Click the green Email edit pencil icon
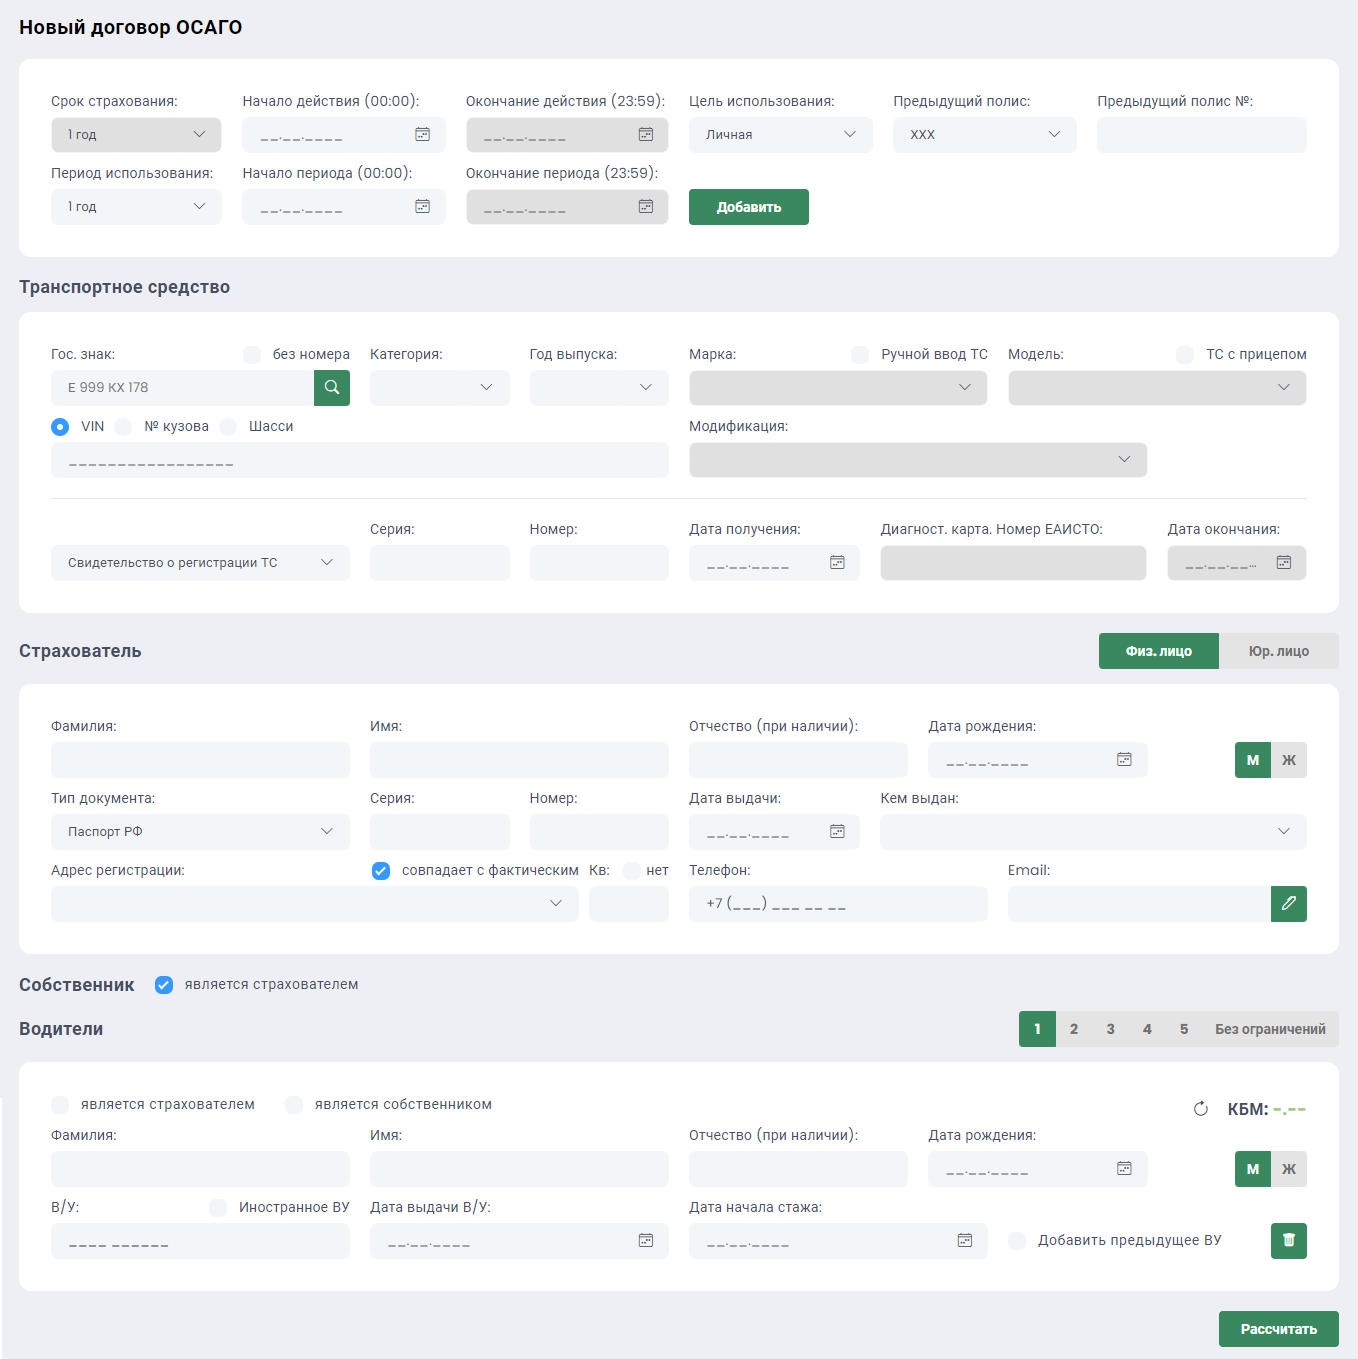Image resolution: width=1358 pixels, height=1359 pixels. (x=1288, y=904)
